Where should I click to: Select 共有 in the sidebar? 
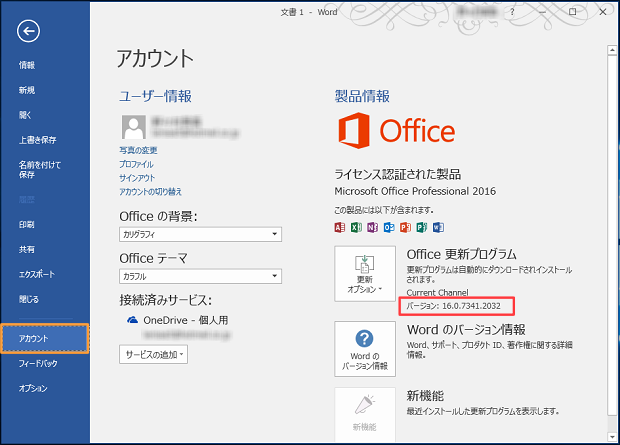pyautogui.click(x=27, y=250)
